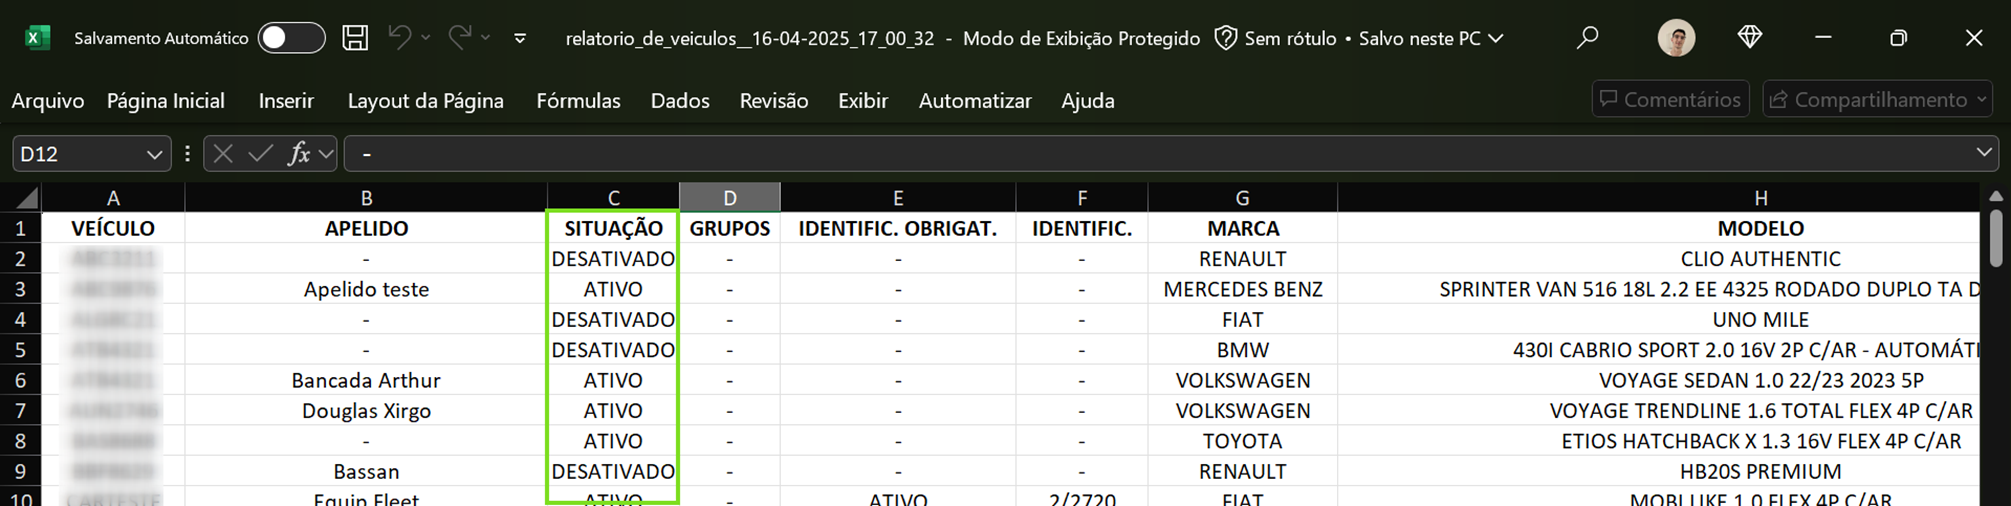Screen dimensions: 2011x506
Task: Click the formula bar Cancel X icon
Action: coord(223,154)
